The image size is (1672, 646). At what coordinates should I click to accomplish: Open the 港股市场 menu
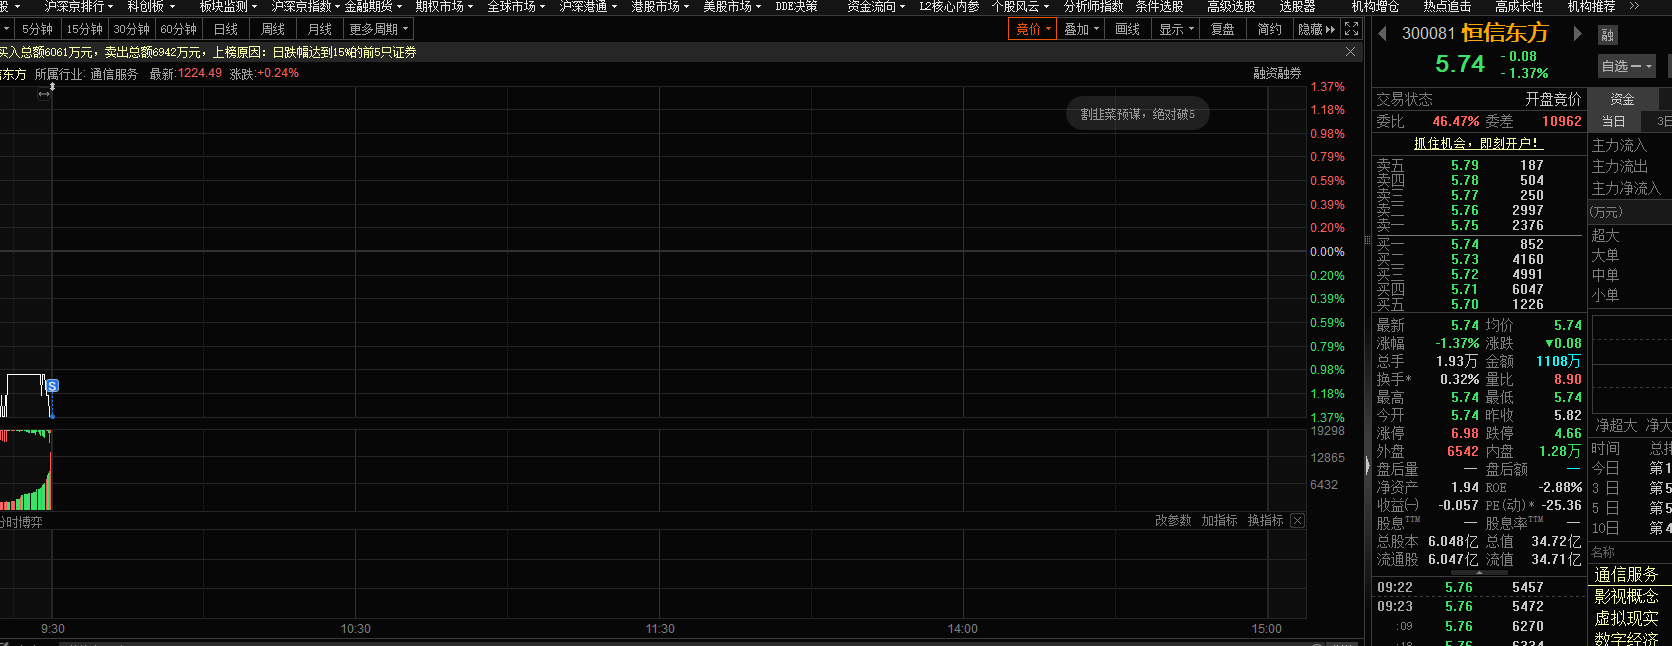[660, 6]
